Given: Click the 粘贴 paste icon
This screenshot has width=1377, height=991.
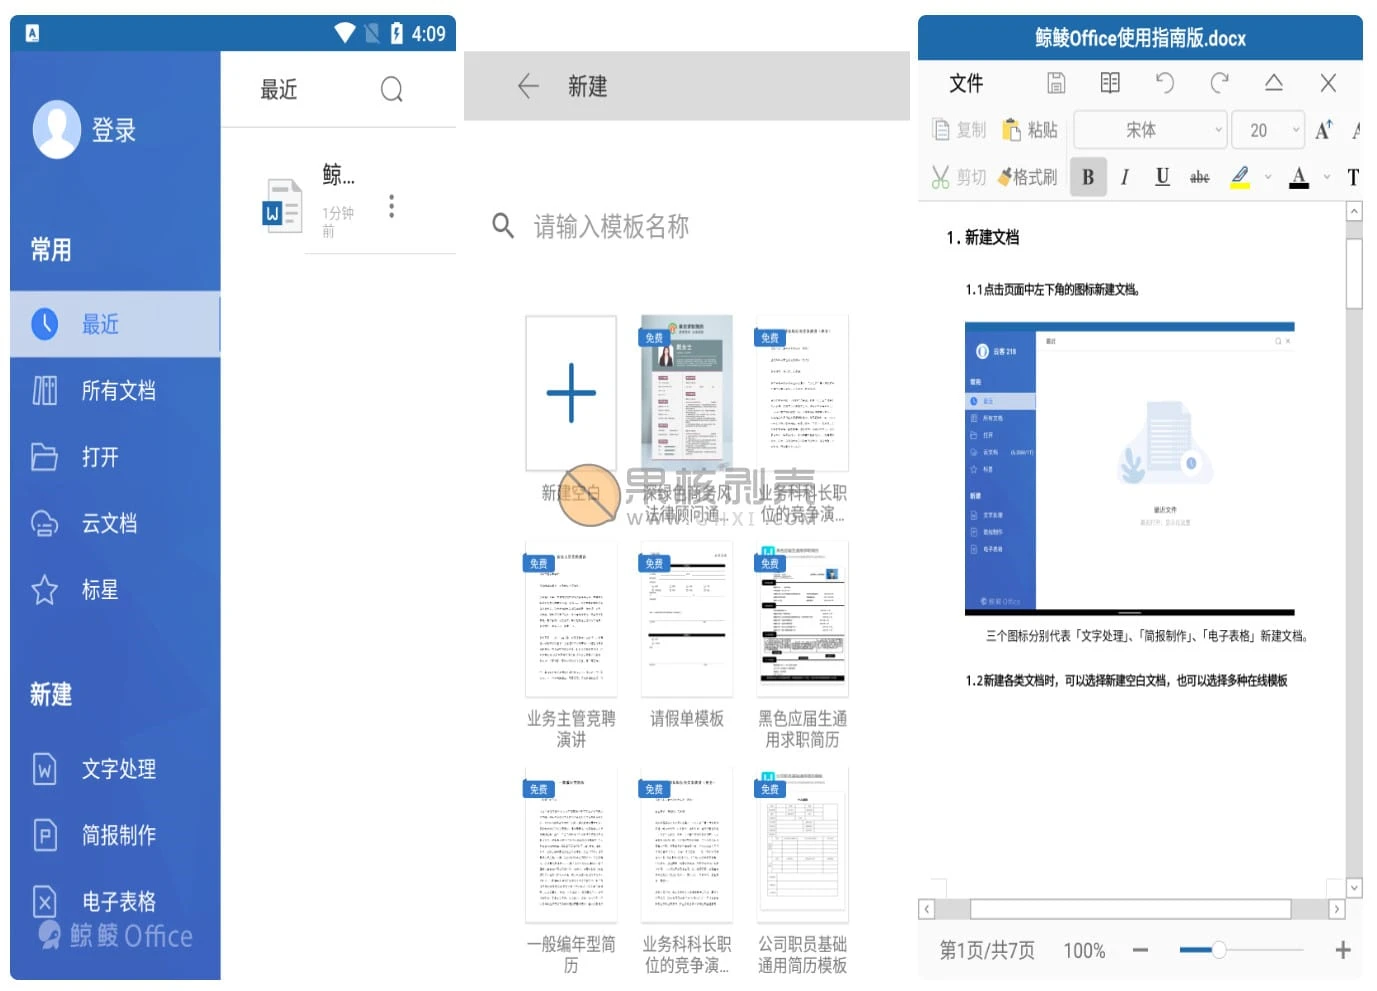Looking at the screenshot, I should tap(1012, 130).
